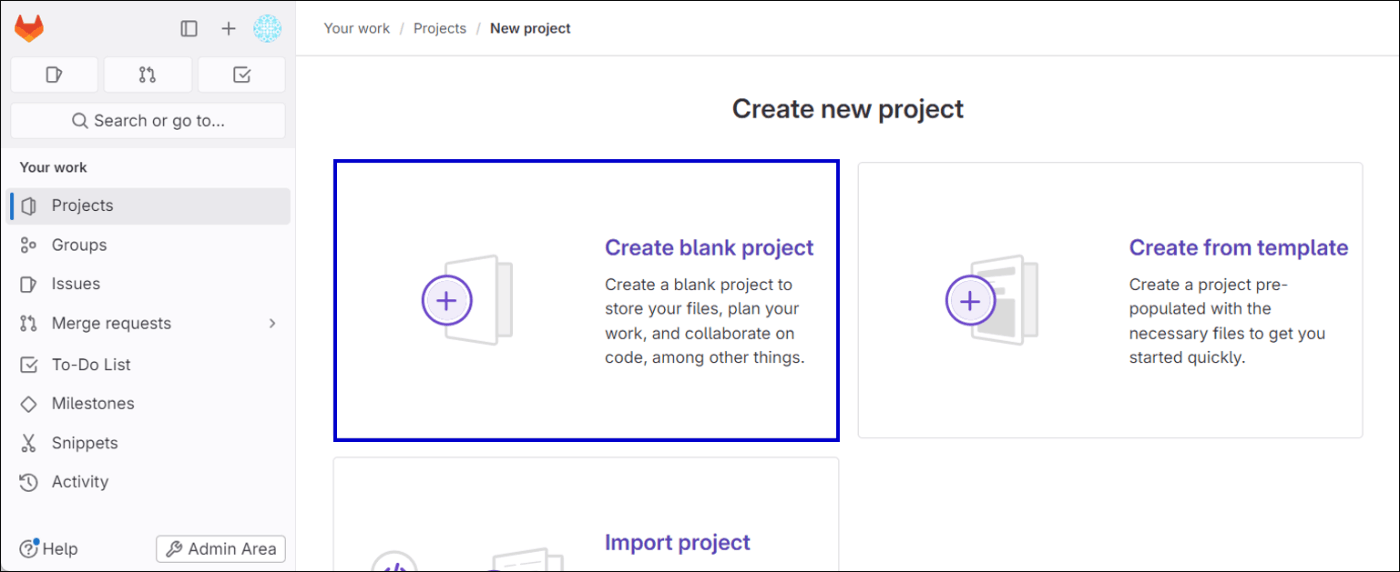Open the Help menu
Screen dimensions: 1400x572
tap(49, 549)
